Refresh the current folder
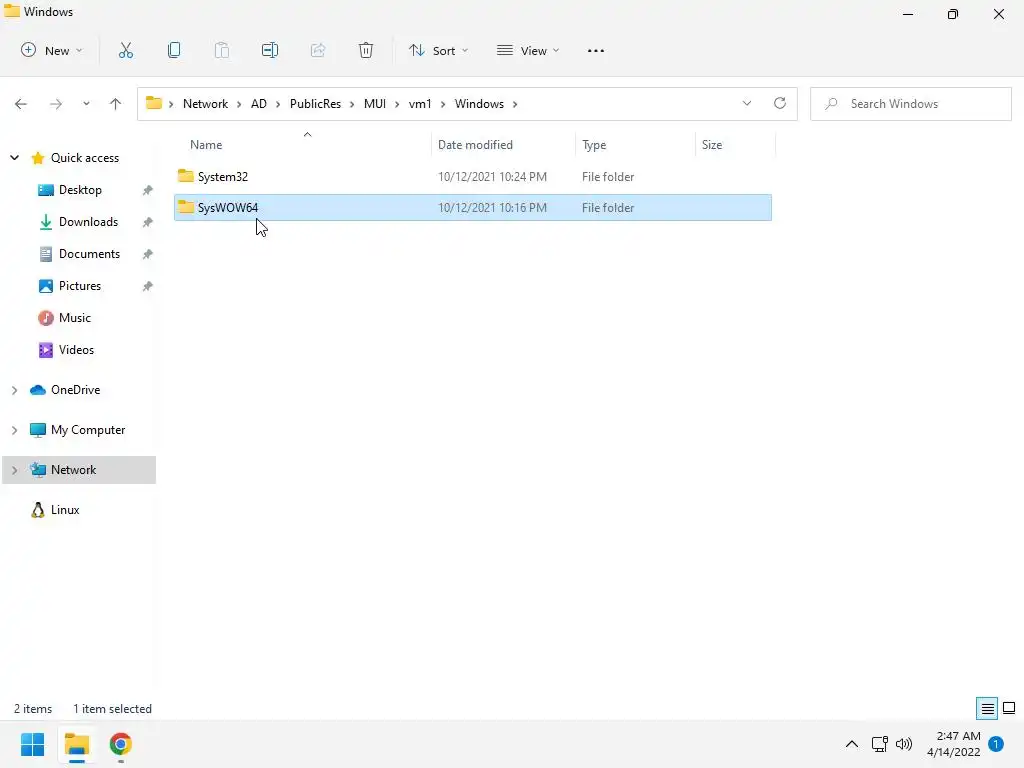 click(780, 103)
